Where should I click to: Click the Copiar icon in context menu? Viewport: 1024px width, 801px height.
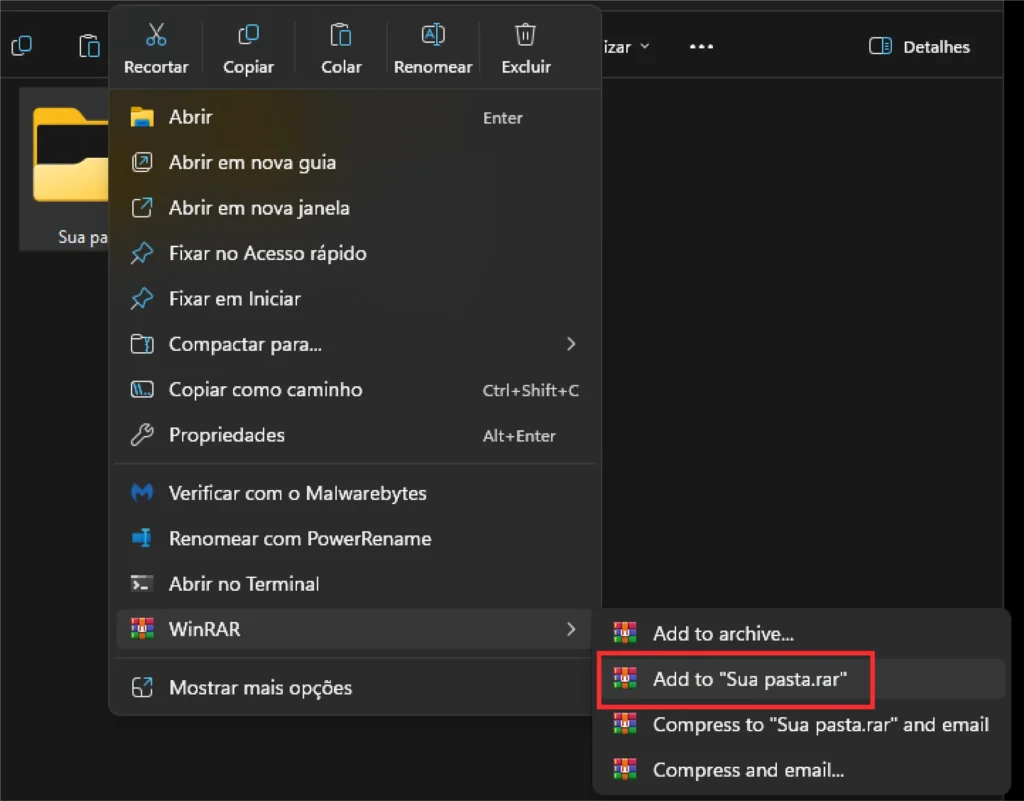point(248,35)
